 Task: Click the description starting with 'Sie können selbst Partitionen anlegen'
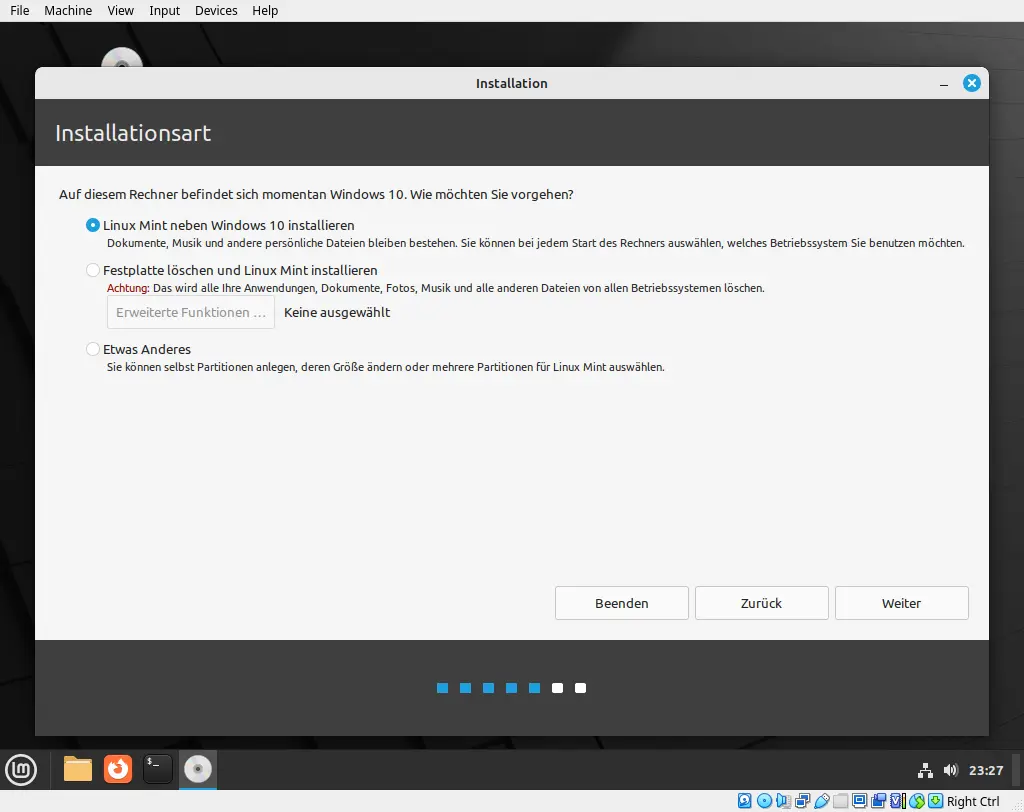tap(385, 367)
